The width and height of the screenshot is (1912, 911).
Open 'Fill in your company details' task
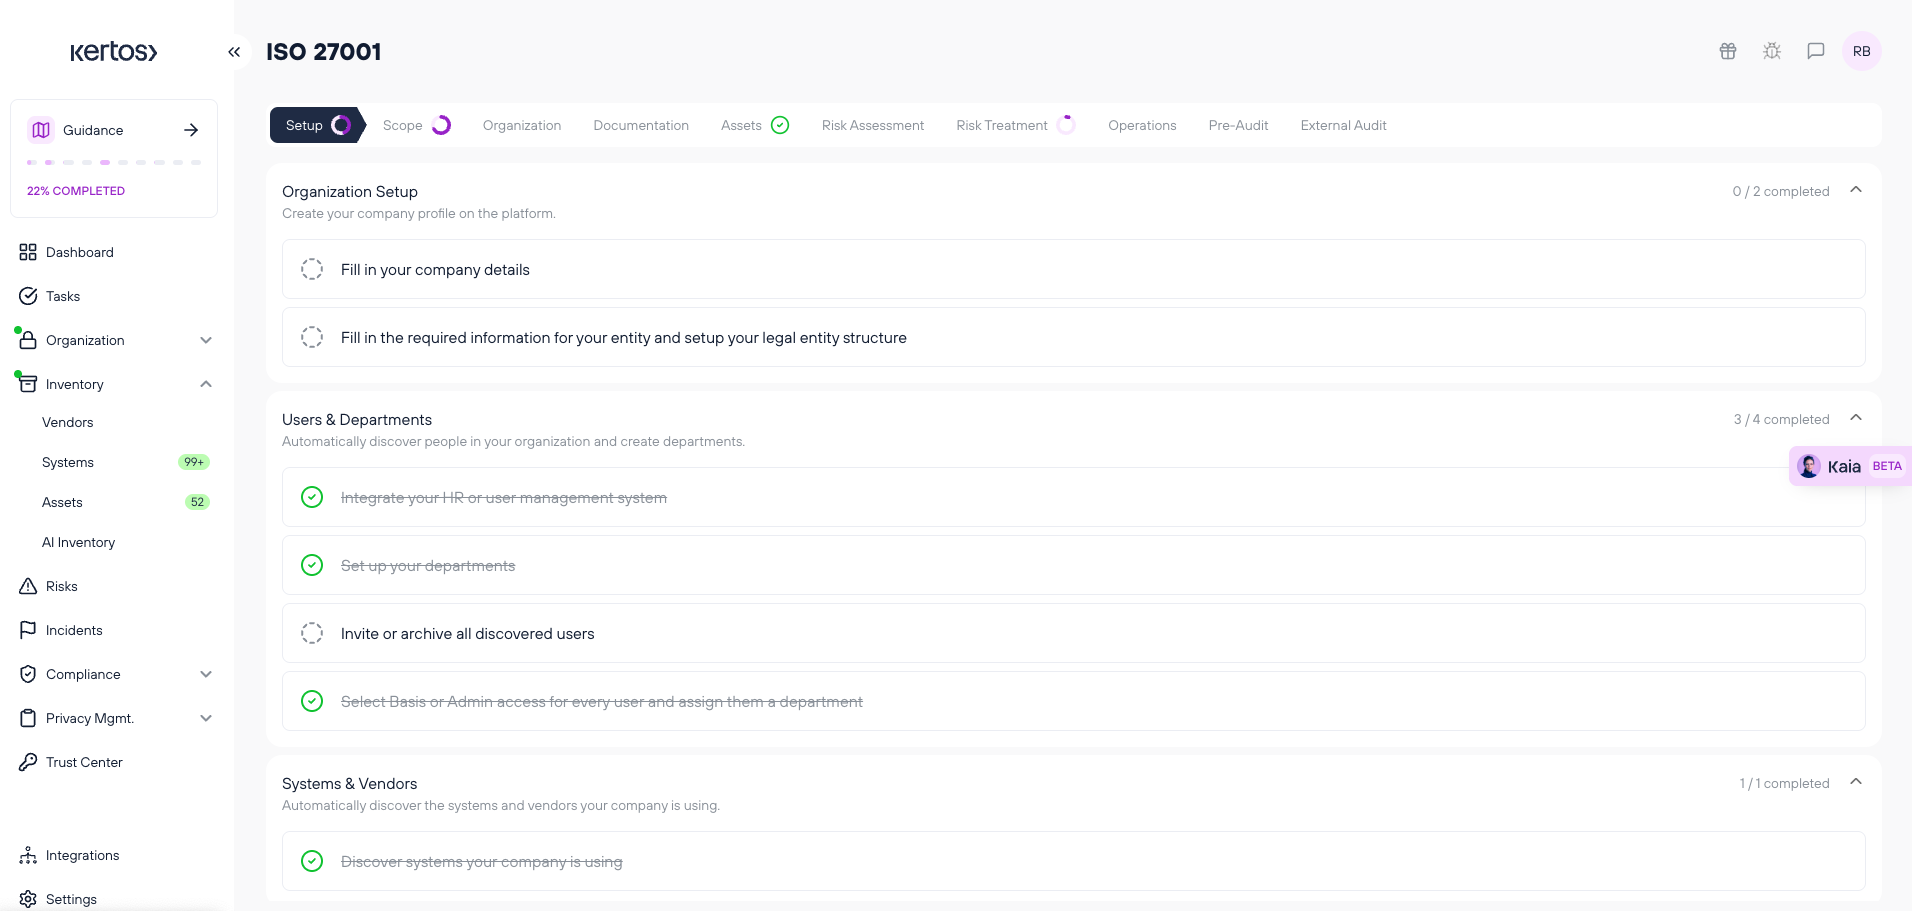[x=1074, y=269]
